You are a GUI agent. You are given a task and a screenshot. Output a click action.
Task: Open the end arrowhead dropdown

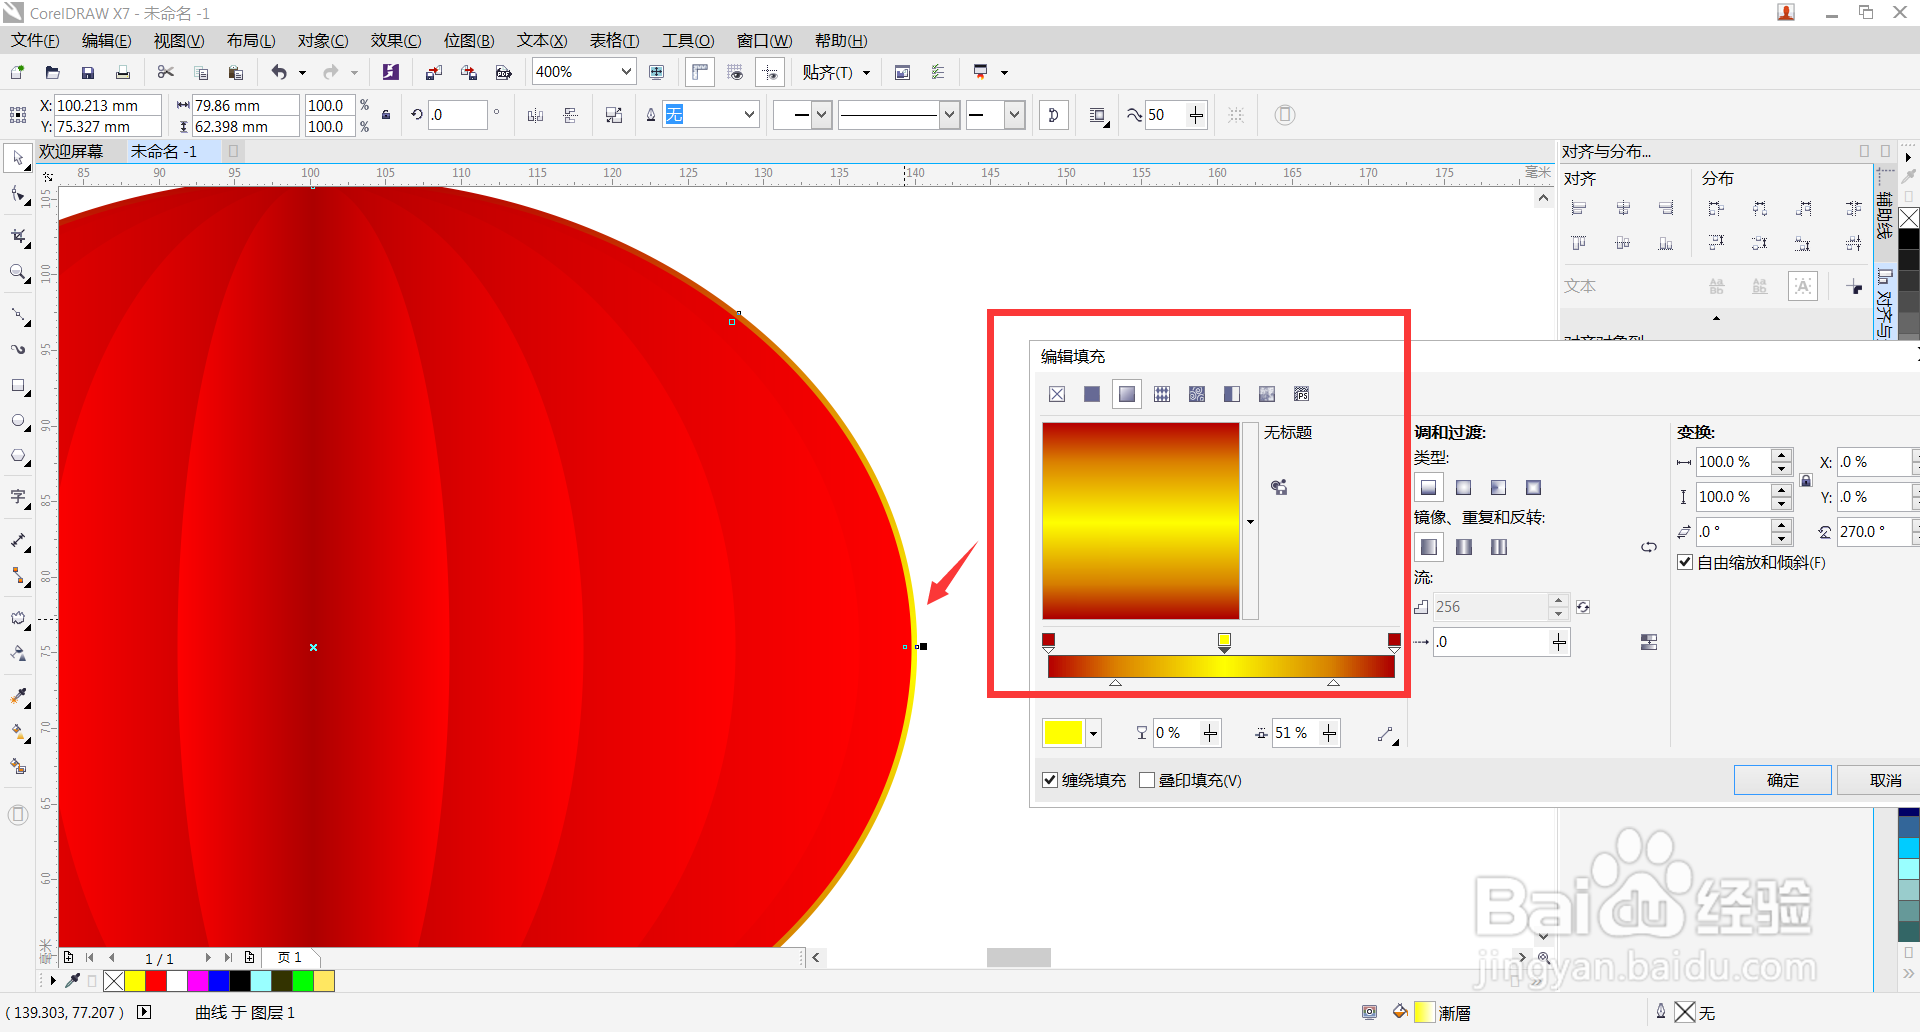(1015, 115)
